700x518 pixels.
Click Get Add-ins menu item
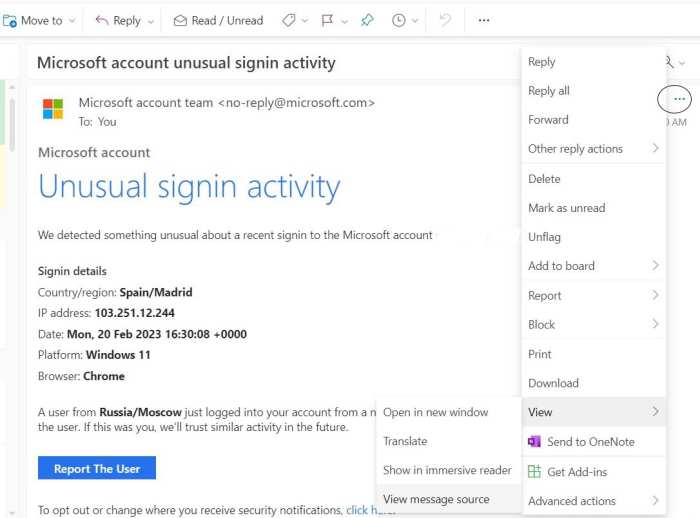tap(593, 472)
